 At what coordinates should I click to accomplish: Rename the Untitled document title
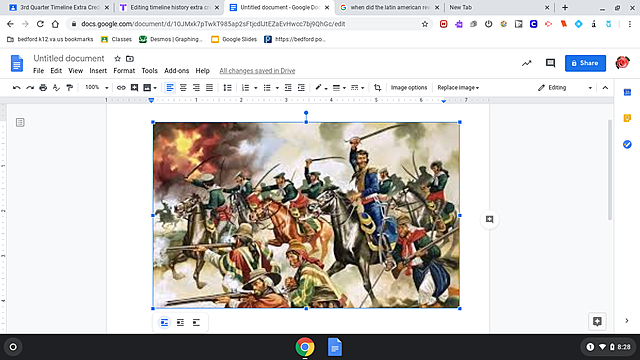pos(69,58)
